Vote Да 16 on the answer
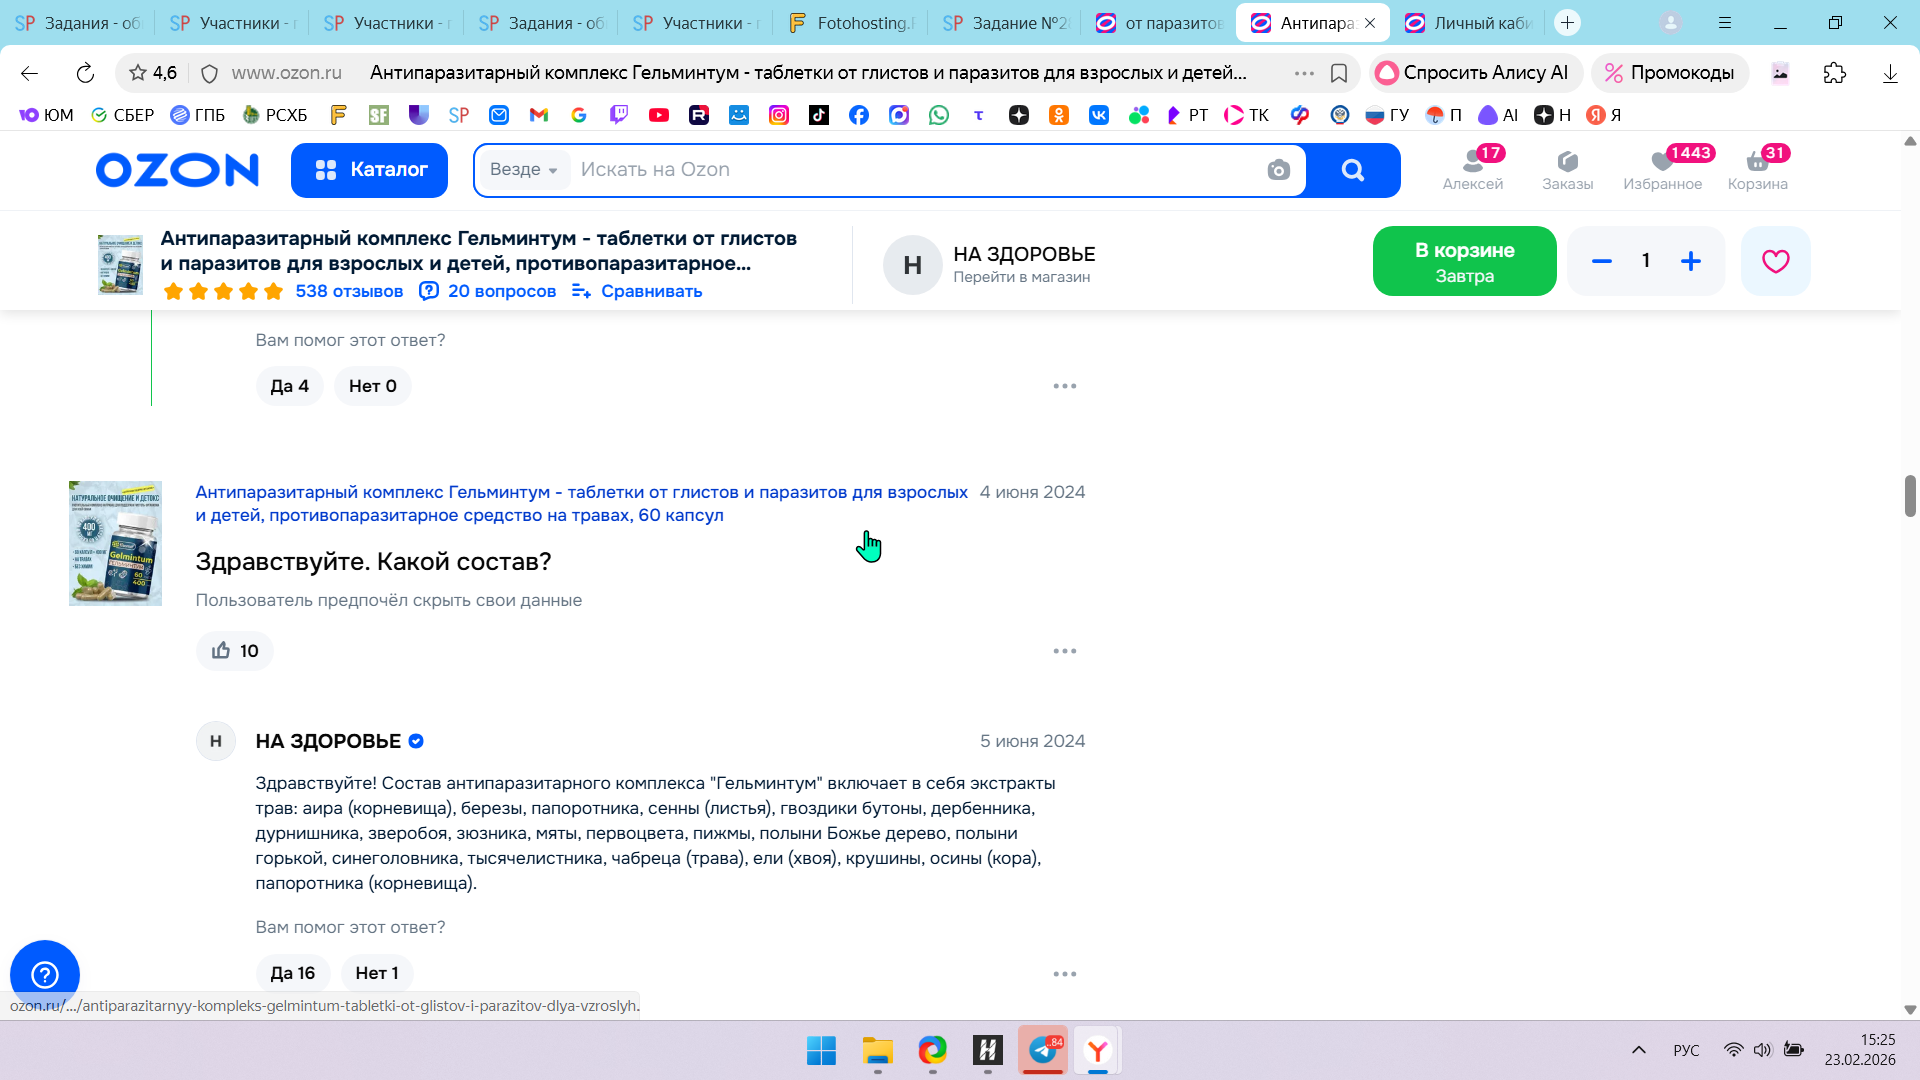The width and height of the screenshot is (1920, 1080). [293, 973]
